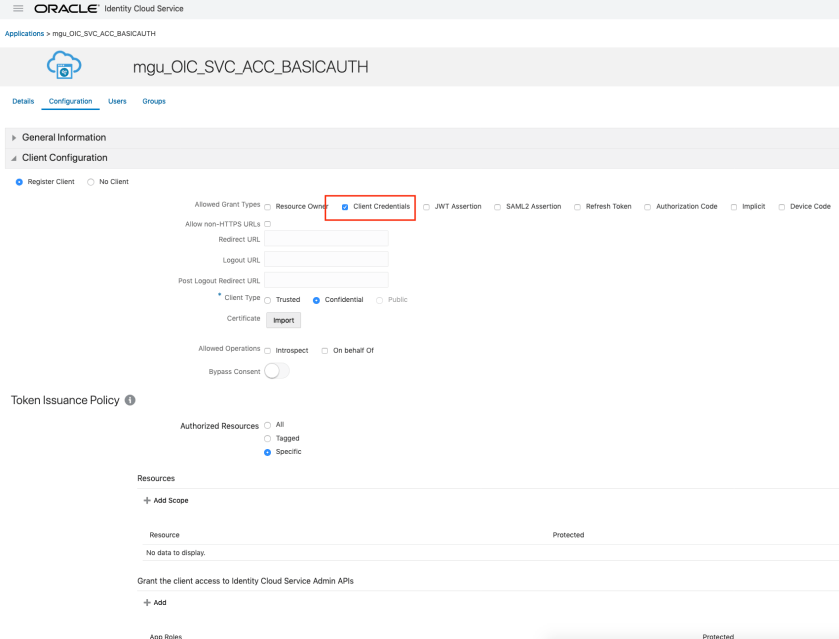Open the Details tab
839x639 pixels.
(x=23, y=101)
